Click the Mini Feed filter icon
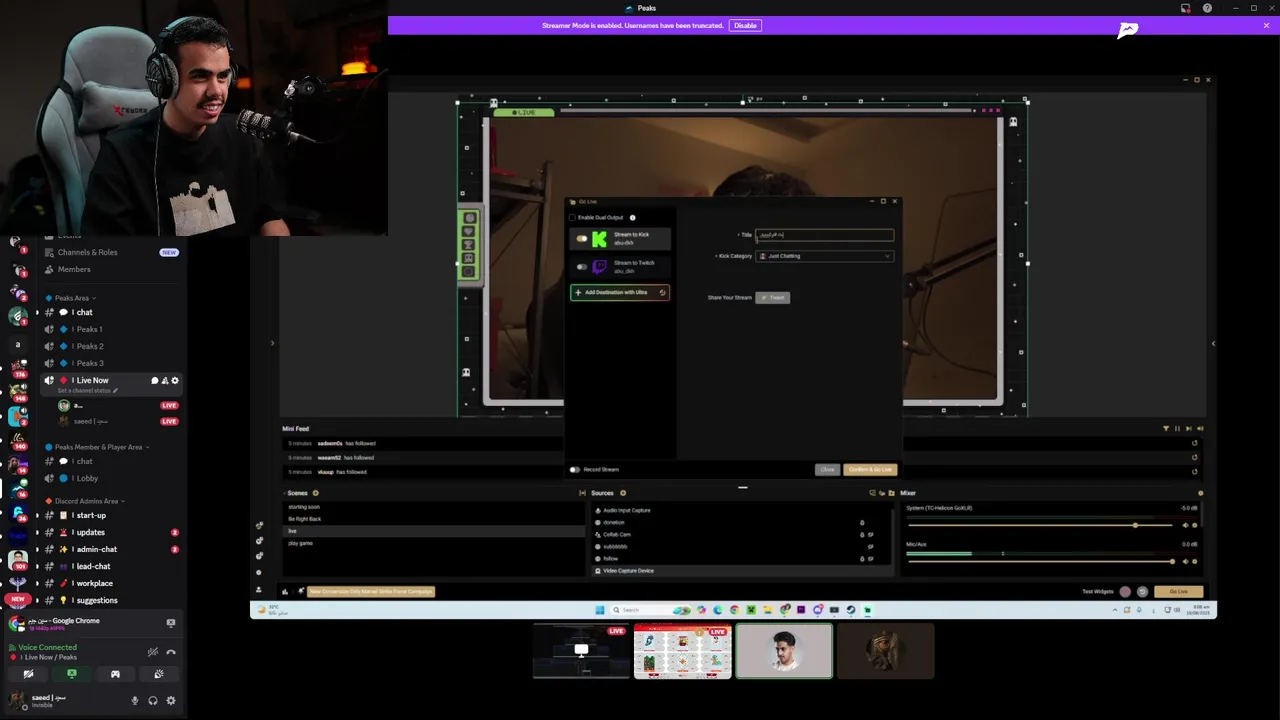This screenshot has height=720, width=1280. [1166, 429]
